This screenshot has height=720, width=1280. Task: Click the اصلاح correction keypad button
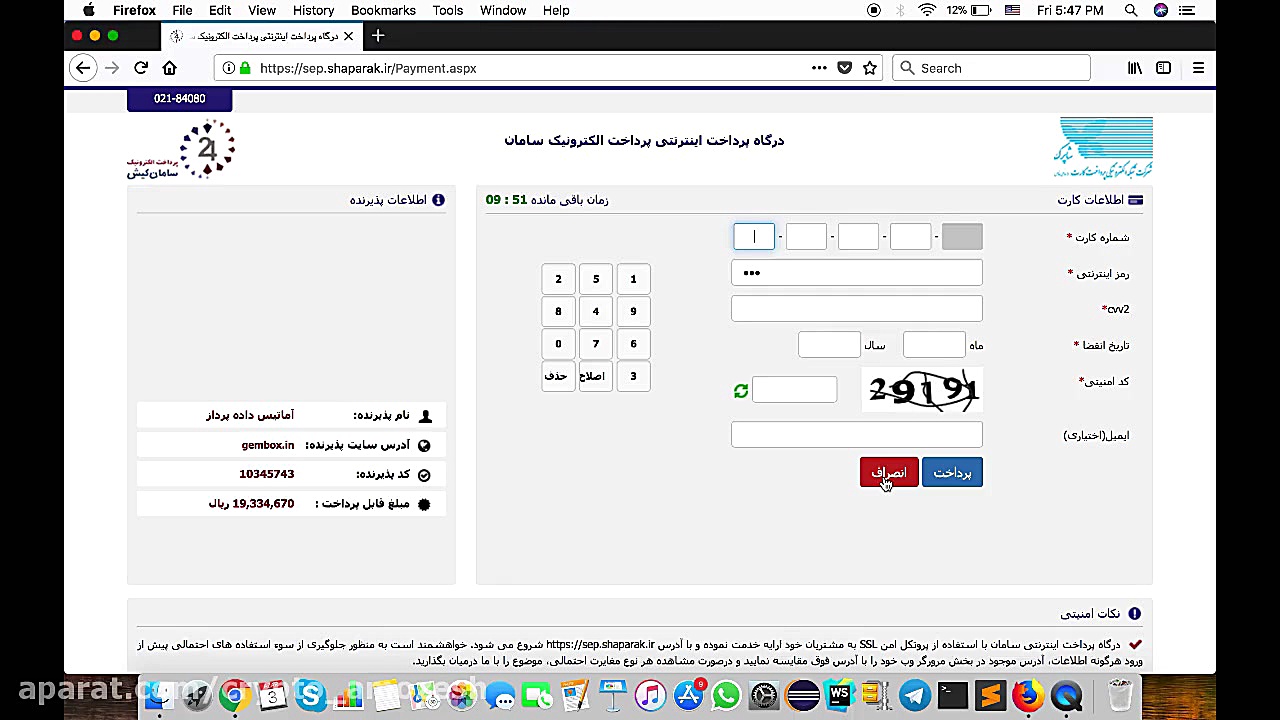pos(596,376)
